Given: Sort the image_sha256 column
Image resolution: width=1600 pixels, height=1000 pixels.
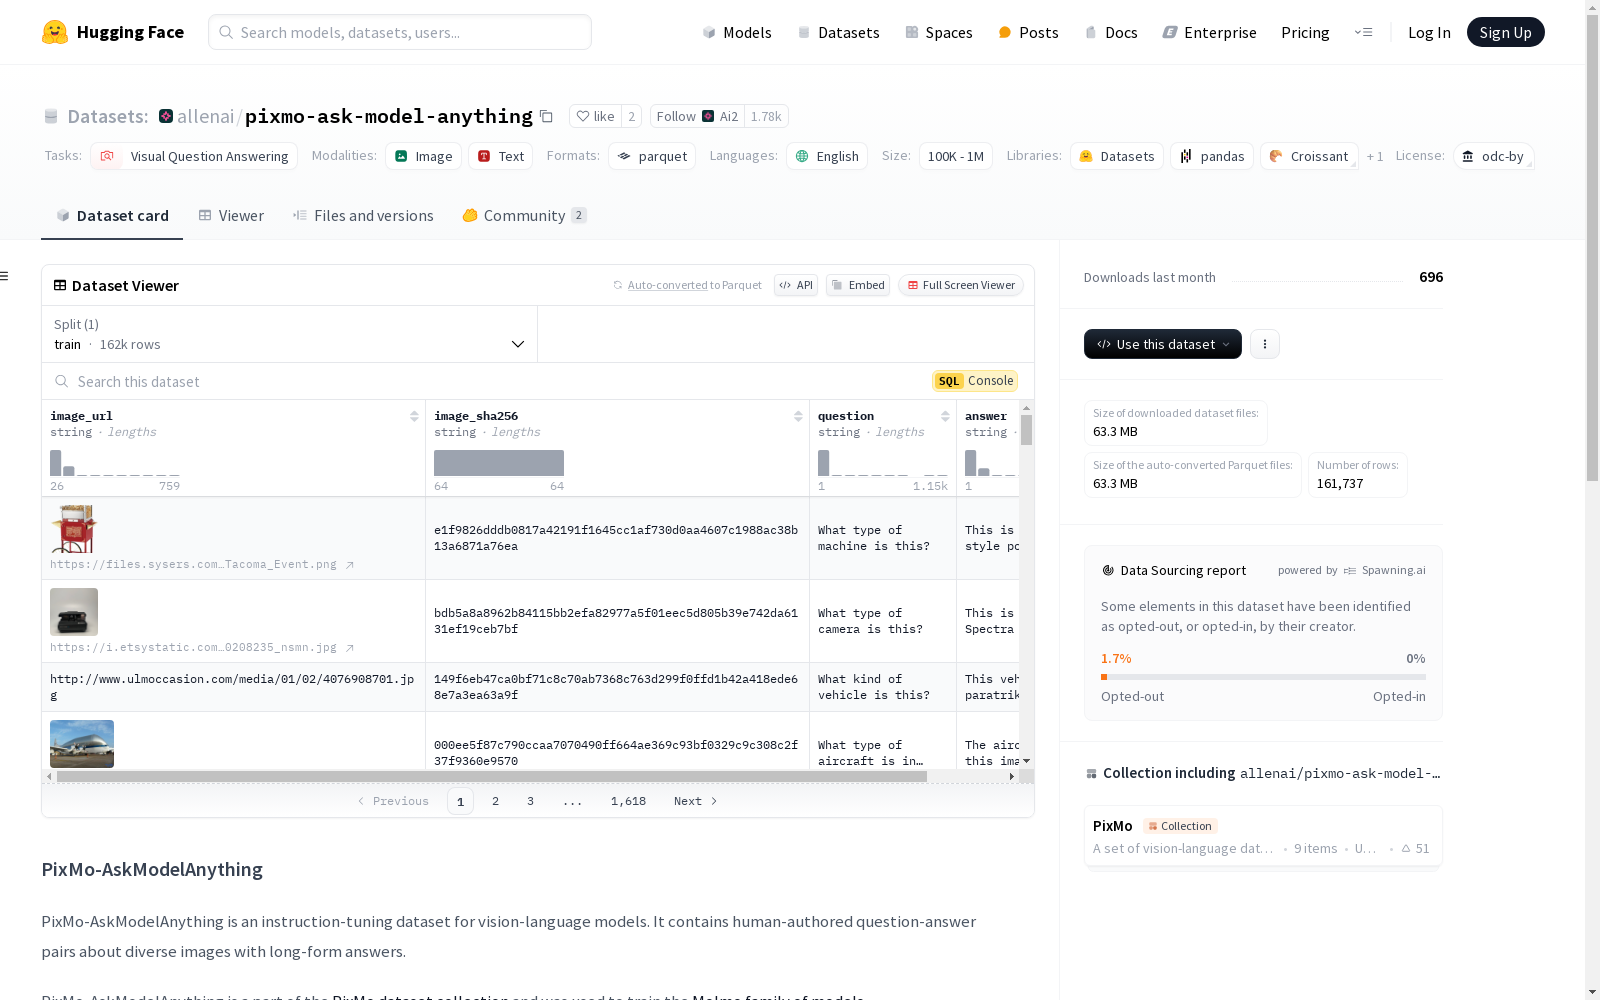Looking at the screenshot, I should click(x=798, y=416).
